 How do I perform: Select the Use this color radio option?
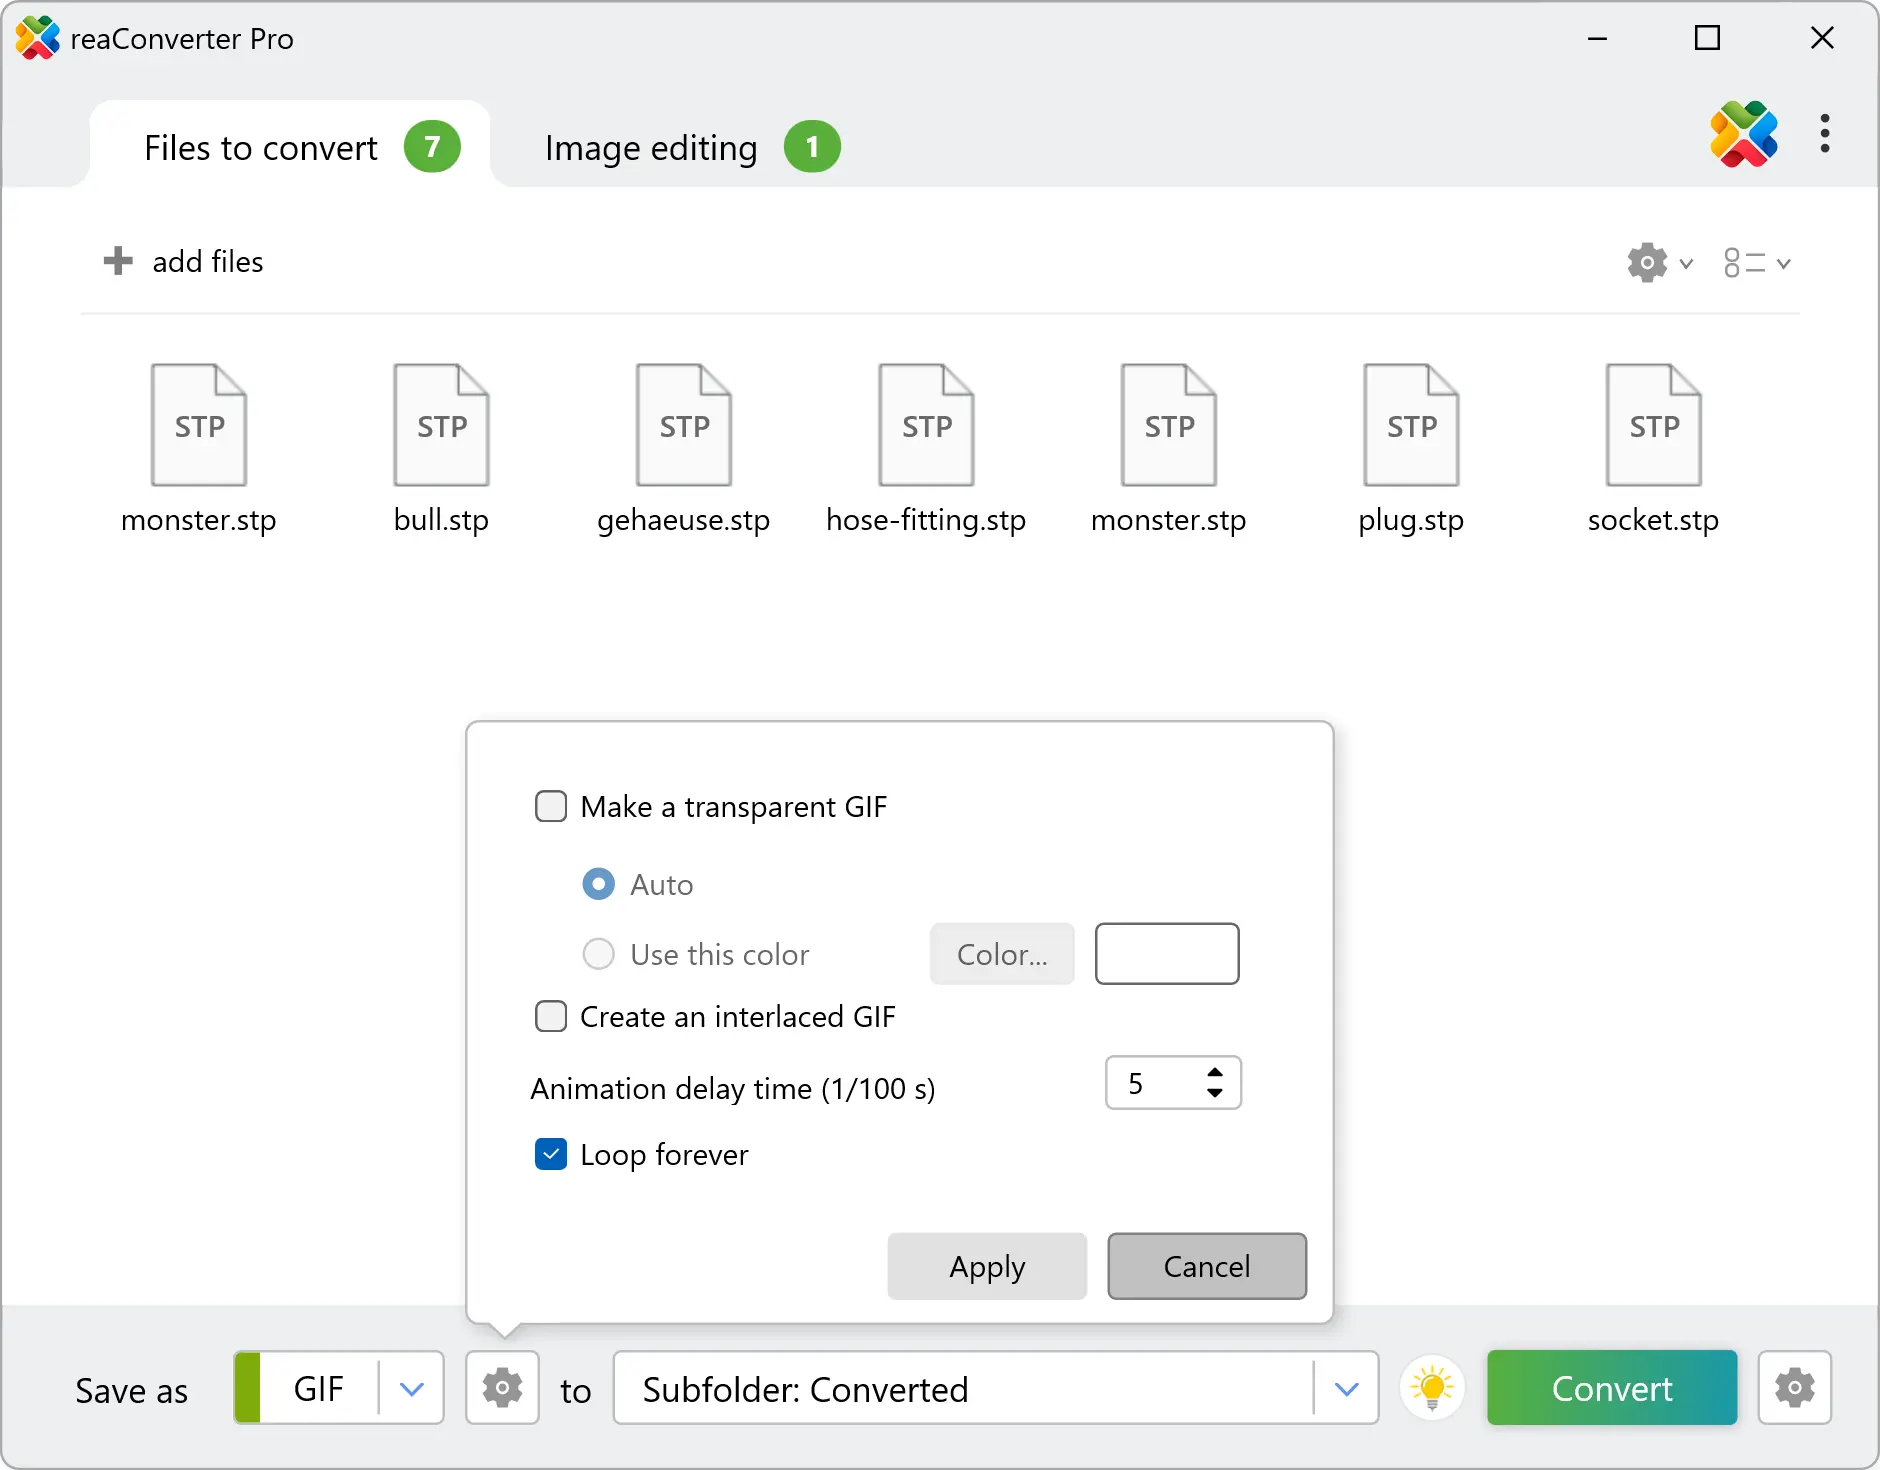pyautogui.click(x=599, y=954)
